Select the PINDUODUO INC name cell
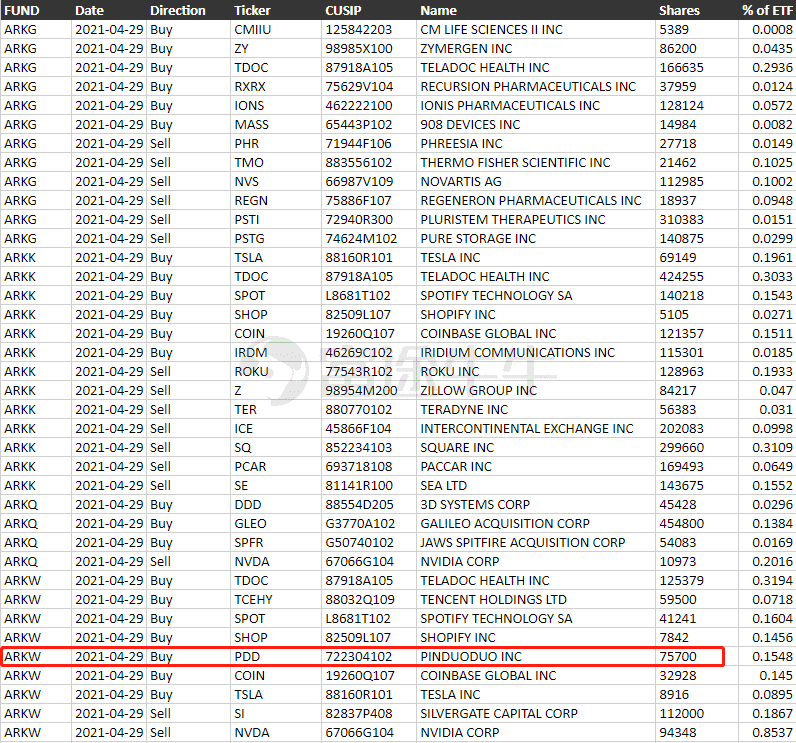The width and height of the screenshot is (796, 743). coord(470,656)
